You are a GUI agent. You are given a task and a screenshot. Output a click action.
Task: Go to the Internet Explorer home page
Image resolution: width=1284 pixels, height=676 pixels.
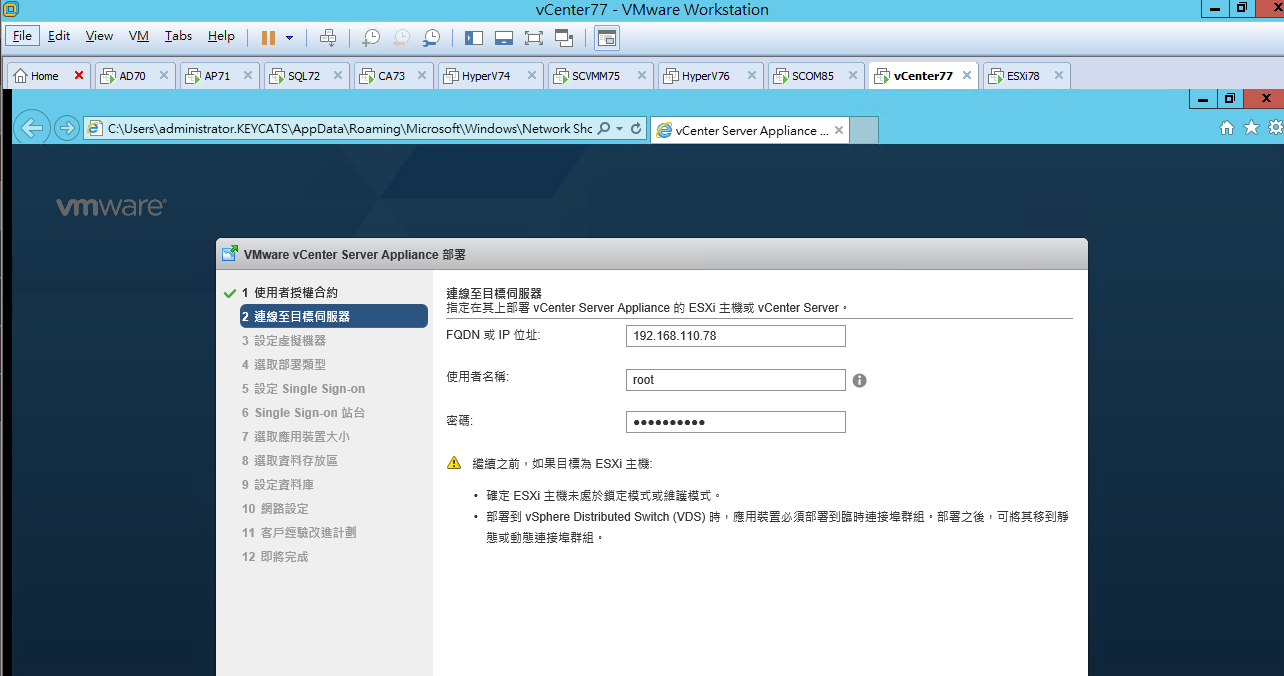click(1227, 128)
